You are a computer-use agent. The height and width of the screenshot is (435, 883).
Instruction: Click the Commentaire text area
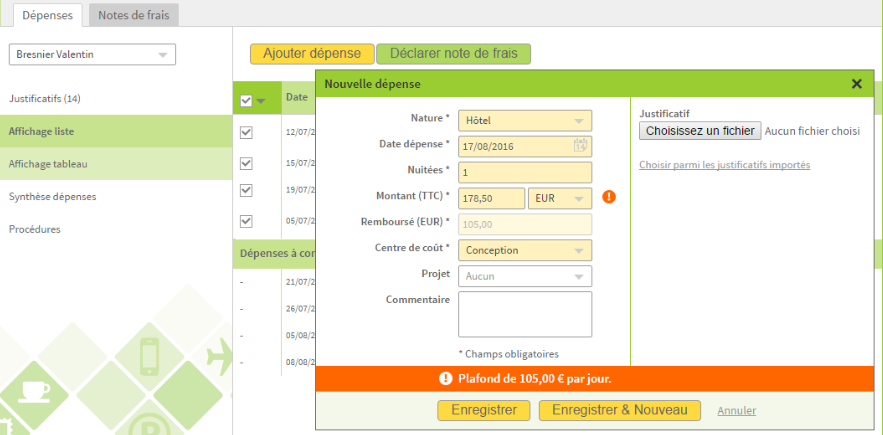[x=525, y=314]
